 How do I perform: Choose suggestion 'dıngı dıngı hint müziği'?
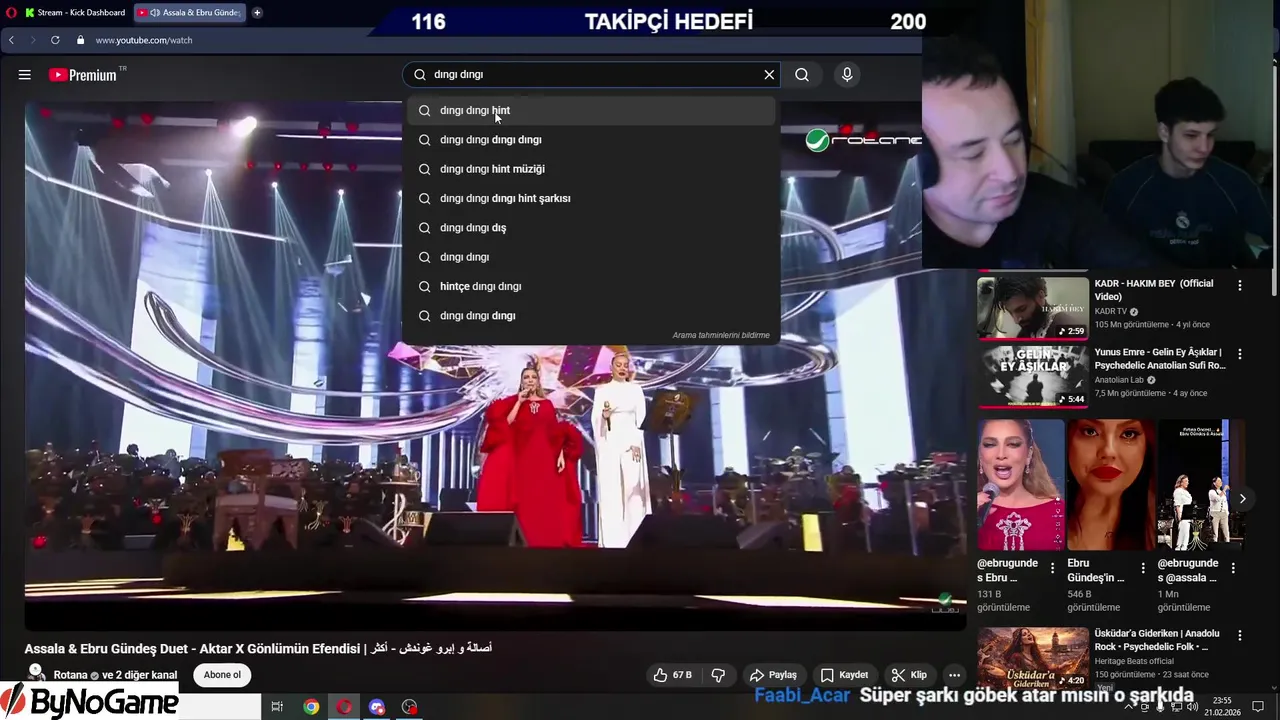(591, 169)
